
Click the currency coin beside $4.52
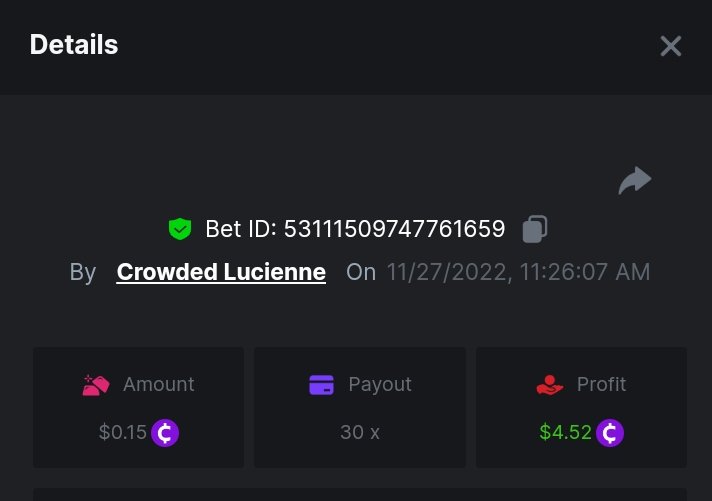[x=610, y=433]
